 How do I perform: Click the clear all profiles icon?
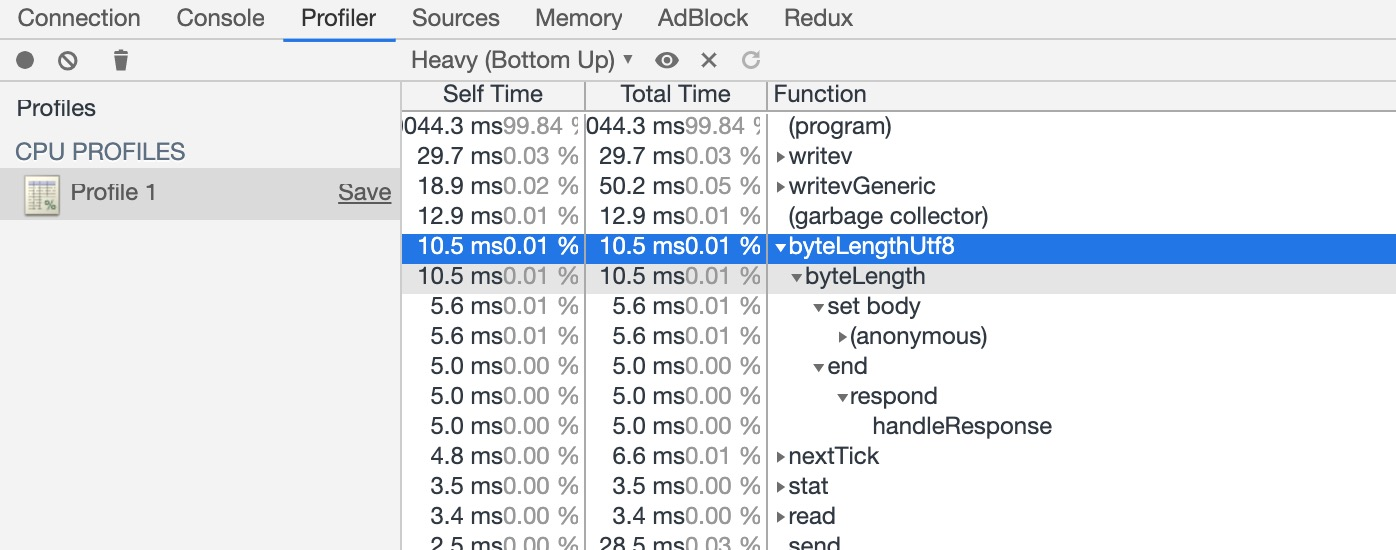click(68, 61)
